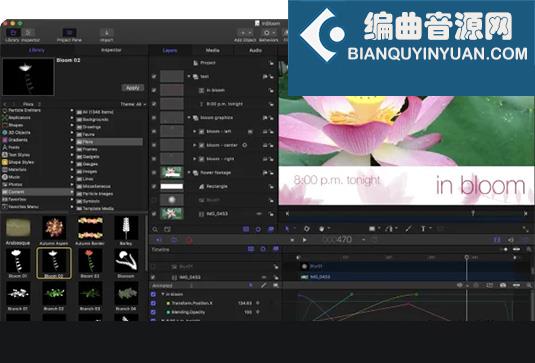535x363 pixels.
Task: Select the Rectangle shape tool
Action: pos(372,229)
